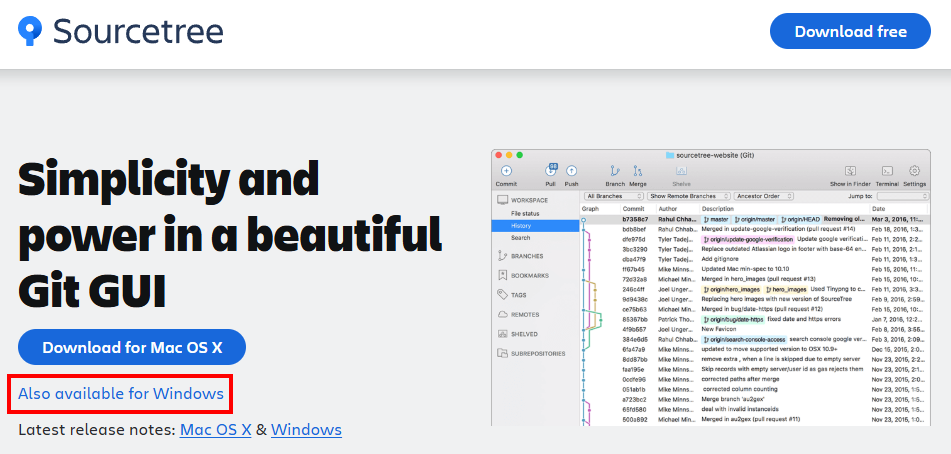Click the Push toolbar icon
This screenshot has width=951, height=454.
point(571,172)
